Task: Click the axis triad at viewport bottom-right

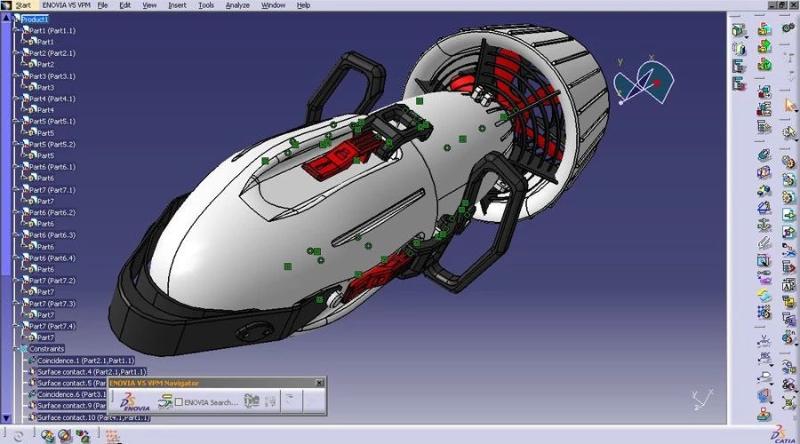Action: click(703, 400)
